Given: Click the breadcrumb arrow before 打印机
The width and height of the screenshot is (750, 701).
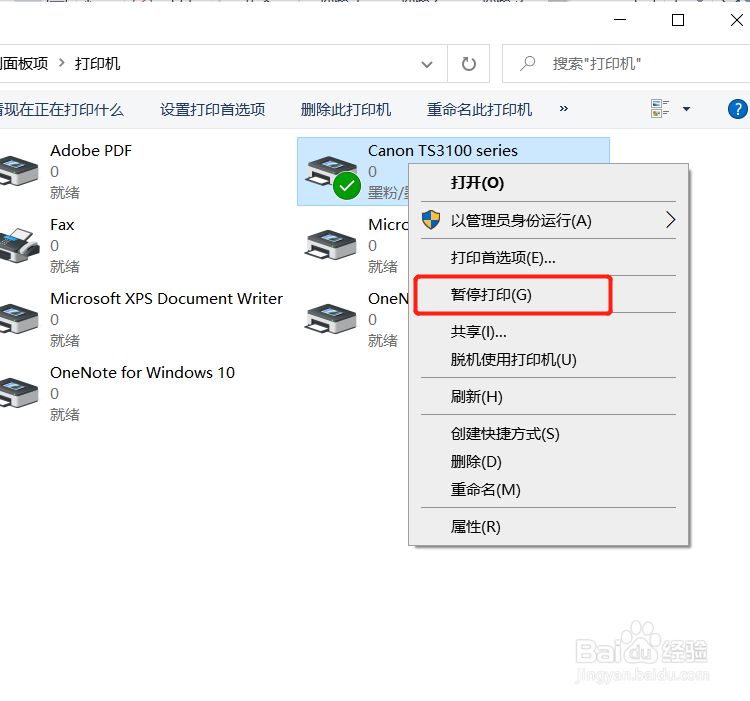Looking at the screenshot, I should click(x=61, y=63).
